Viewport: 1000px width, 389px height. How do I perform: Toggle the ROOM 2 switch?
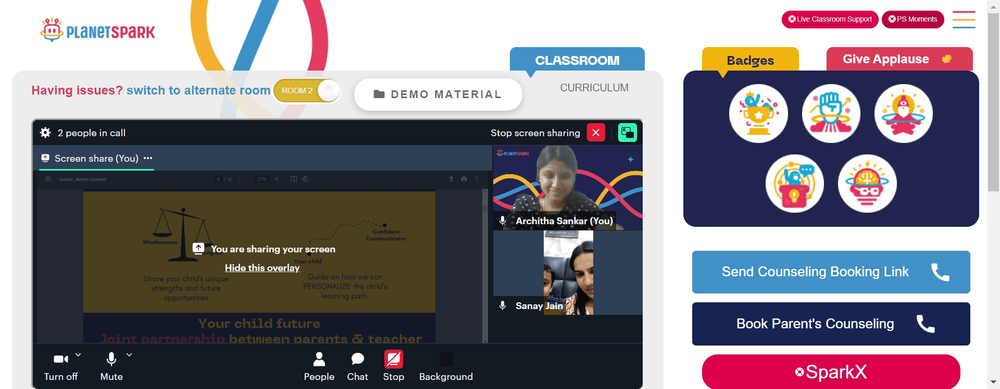[307, 91]
